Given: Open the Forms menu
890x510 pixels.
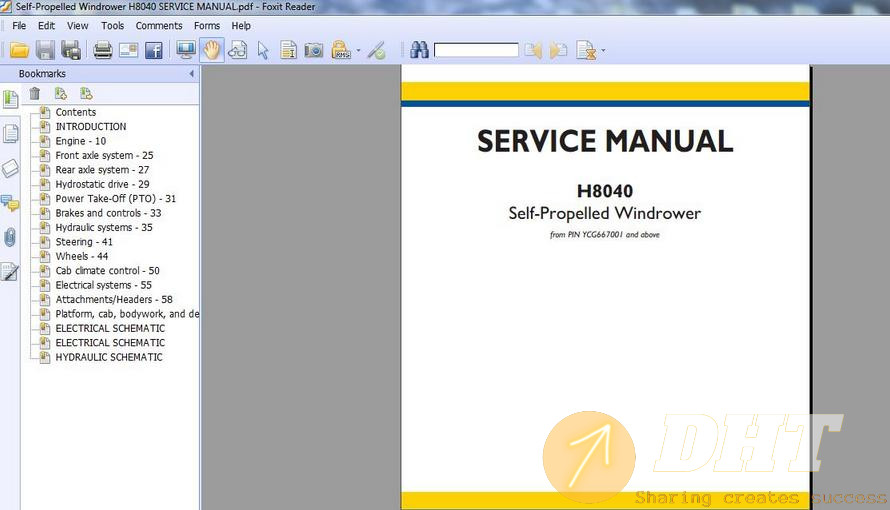Looking at the screenshot, I should pyautogui.click(x=207, y=26).
